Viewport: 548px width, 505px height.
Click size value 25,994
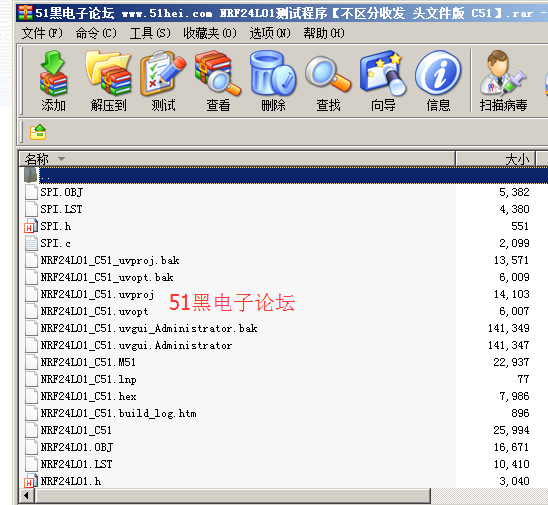coord(511,430)
